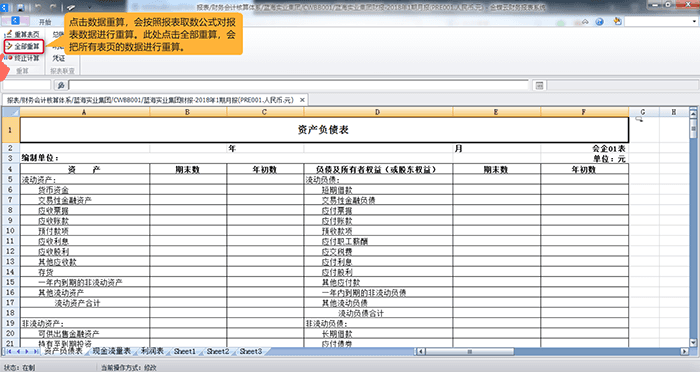Close the report document tab
This screenshot has width=700, height=372.
point(302,100)
